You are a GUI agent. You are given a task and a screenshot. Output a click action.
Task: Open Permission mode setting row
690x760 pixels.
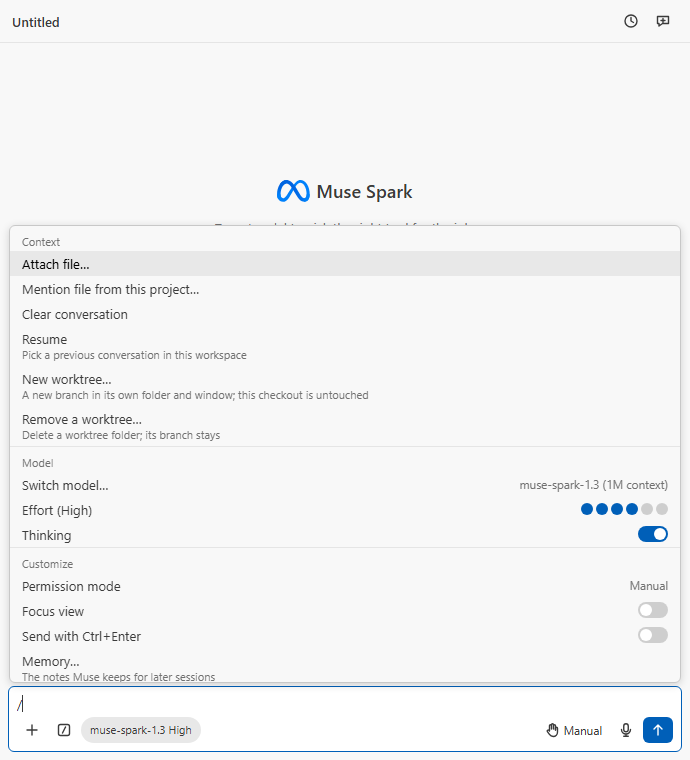tap(345, 586)
